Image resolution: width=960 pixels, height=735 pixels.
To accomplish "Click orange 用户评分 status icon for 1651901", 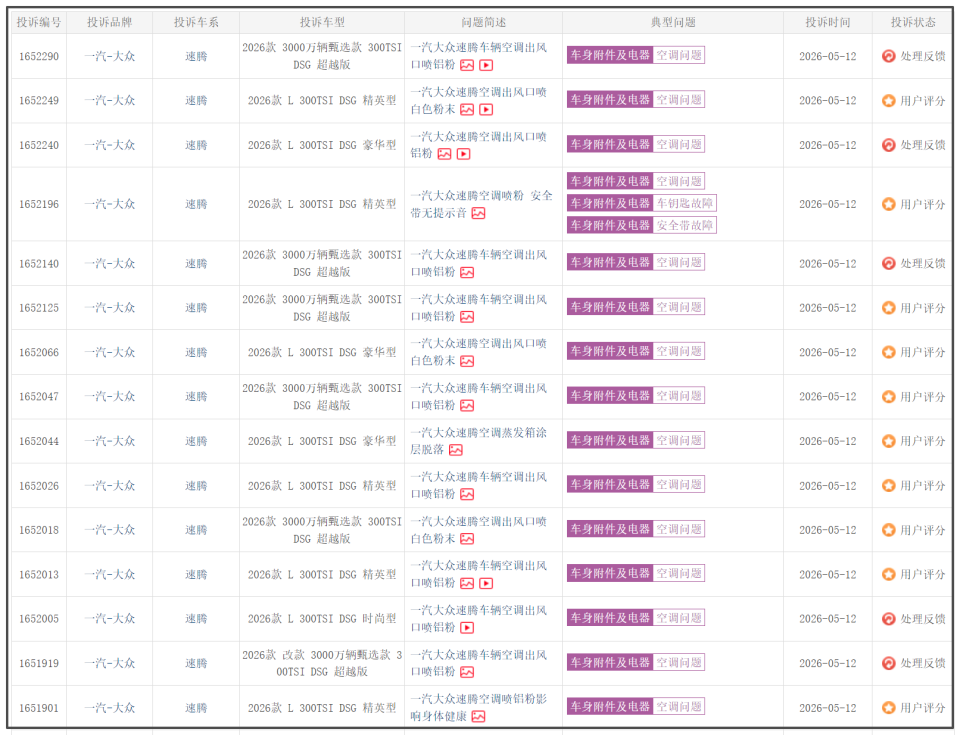I will (x=888, y=708).
